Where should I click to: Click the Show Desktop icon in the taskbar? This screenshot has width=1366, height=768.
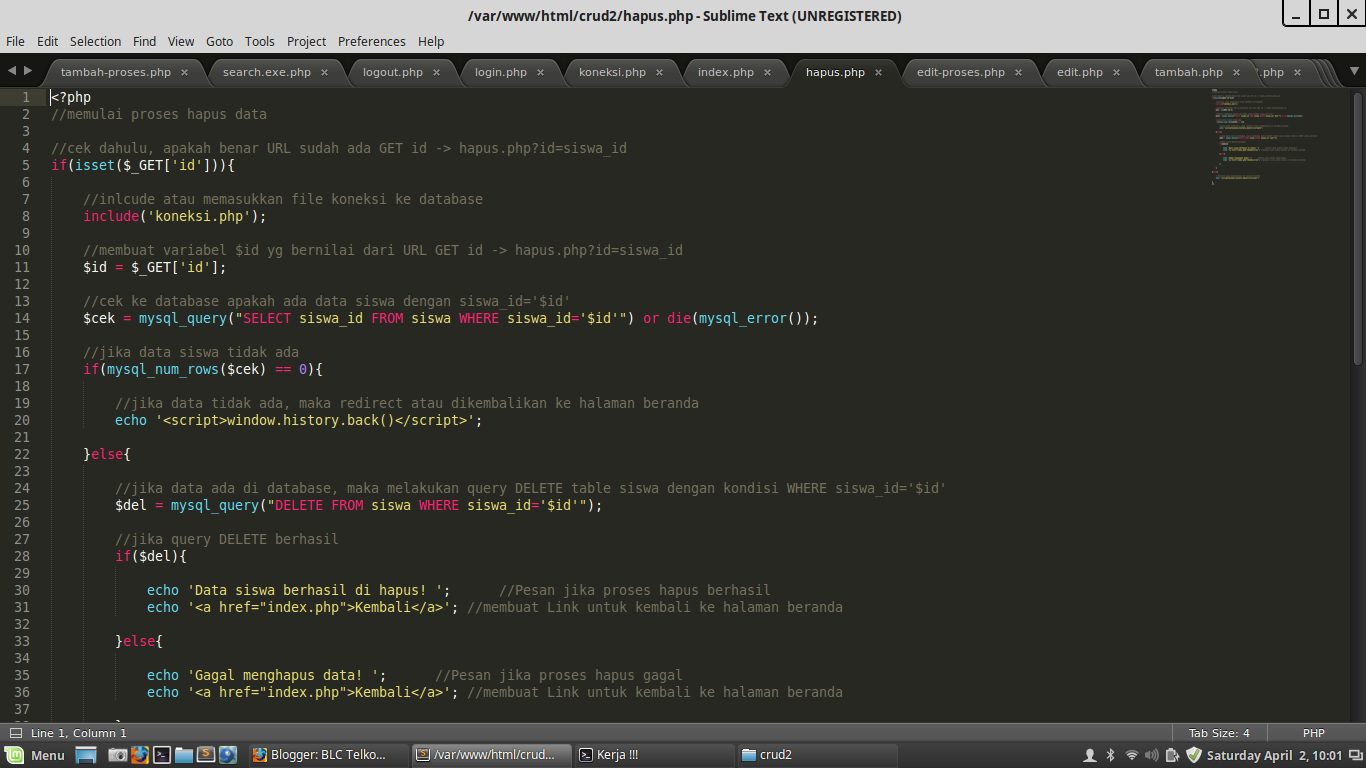(86, 755)
